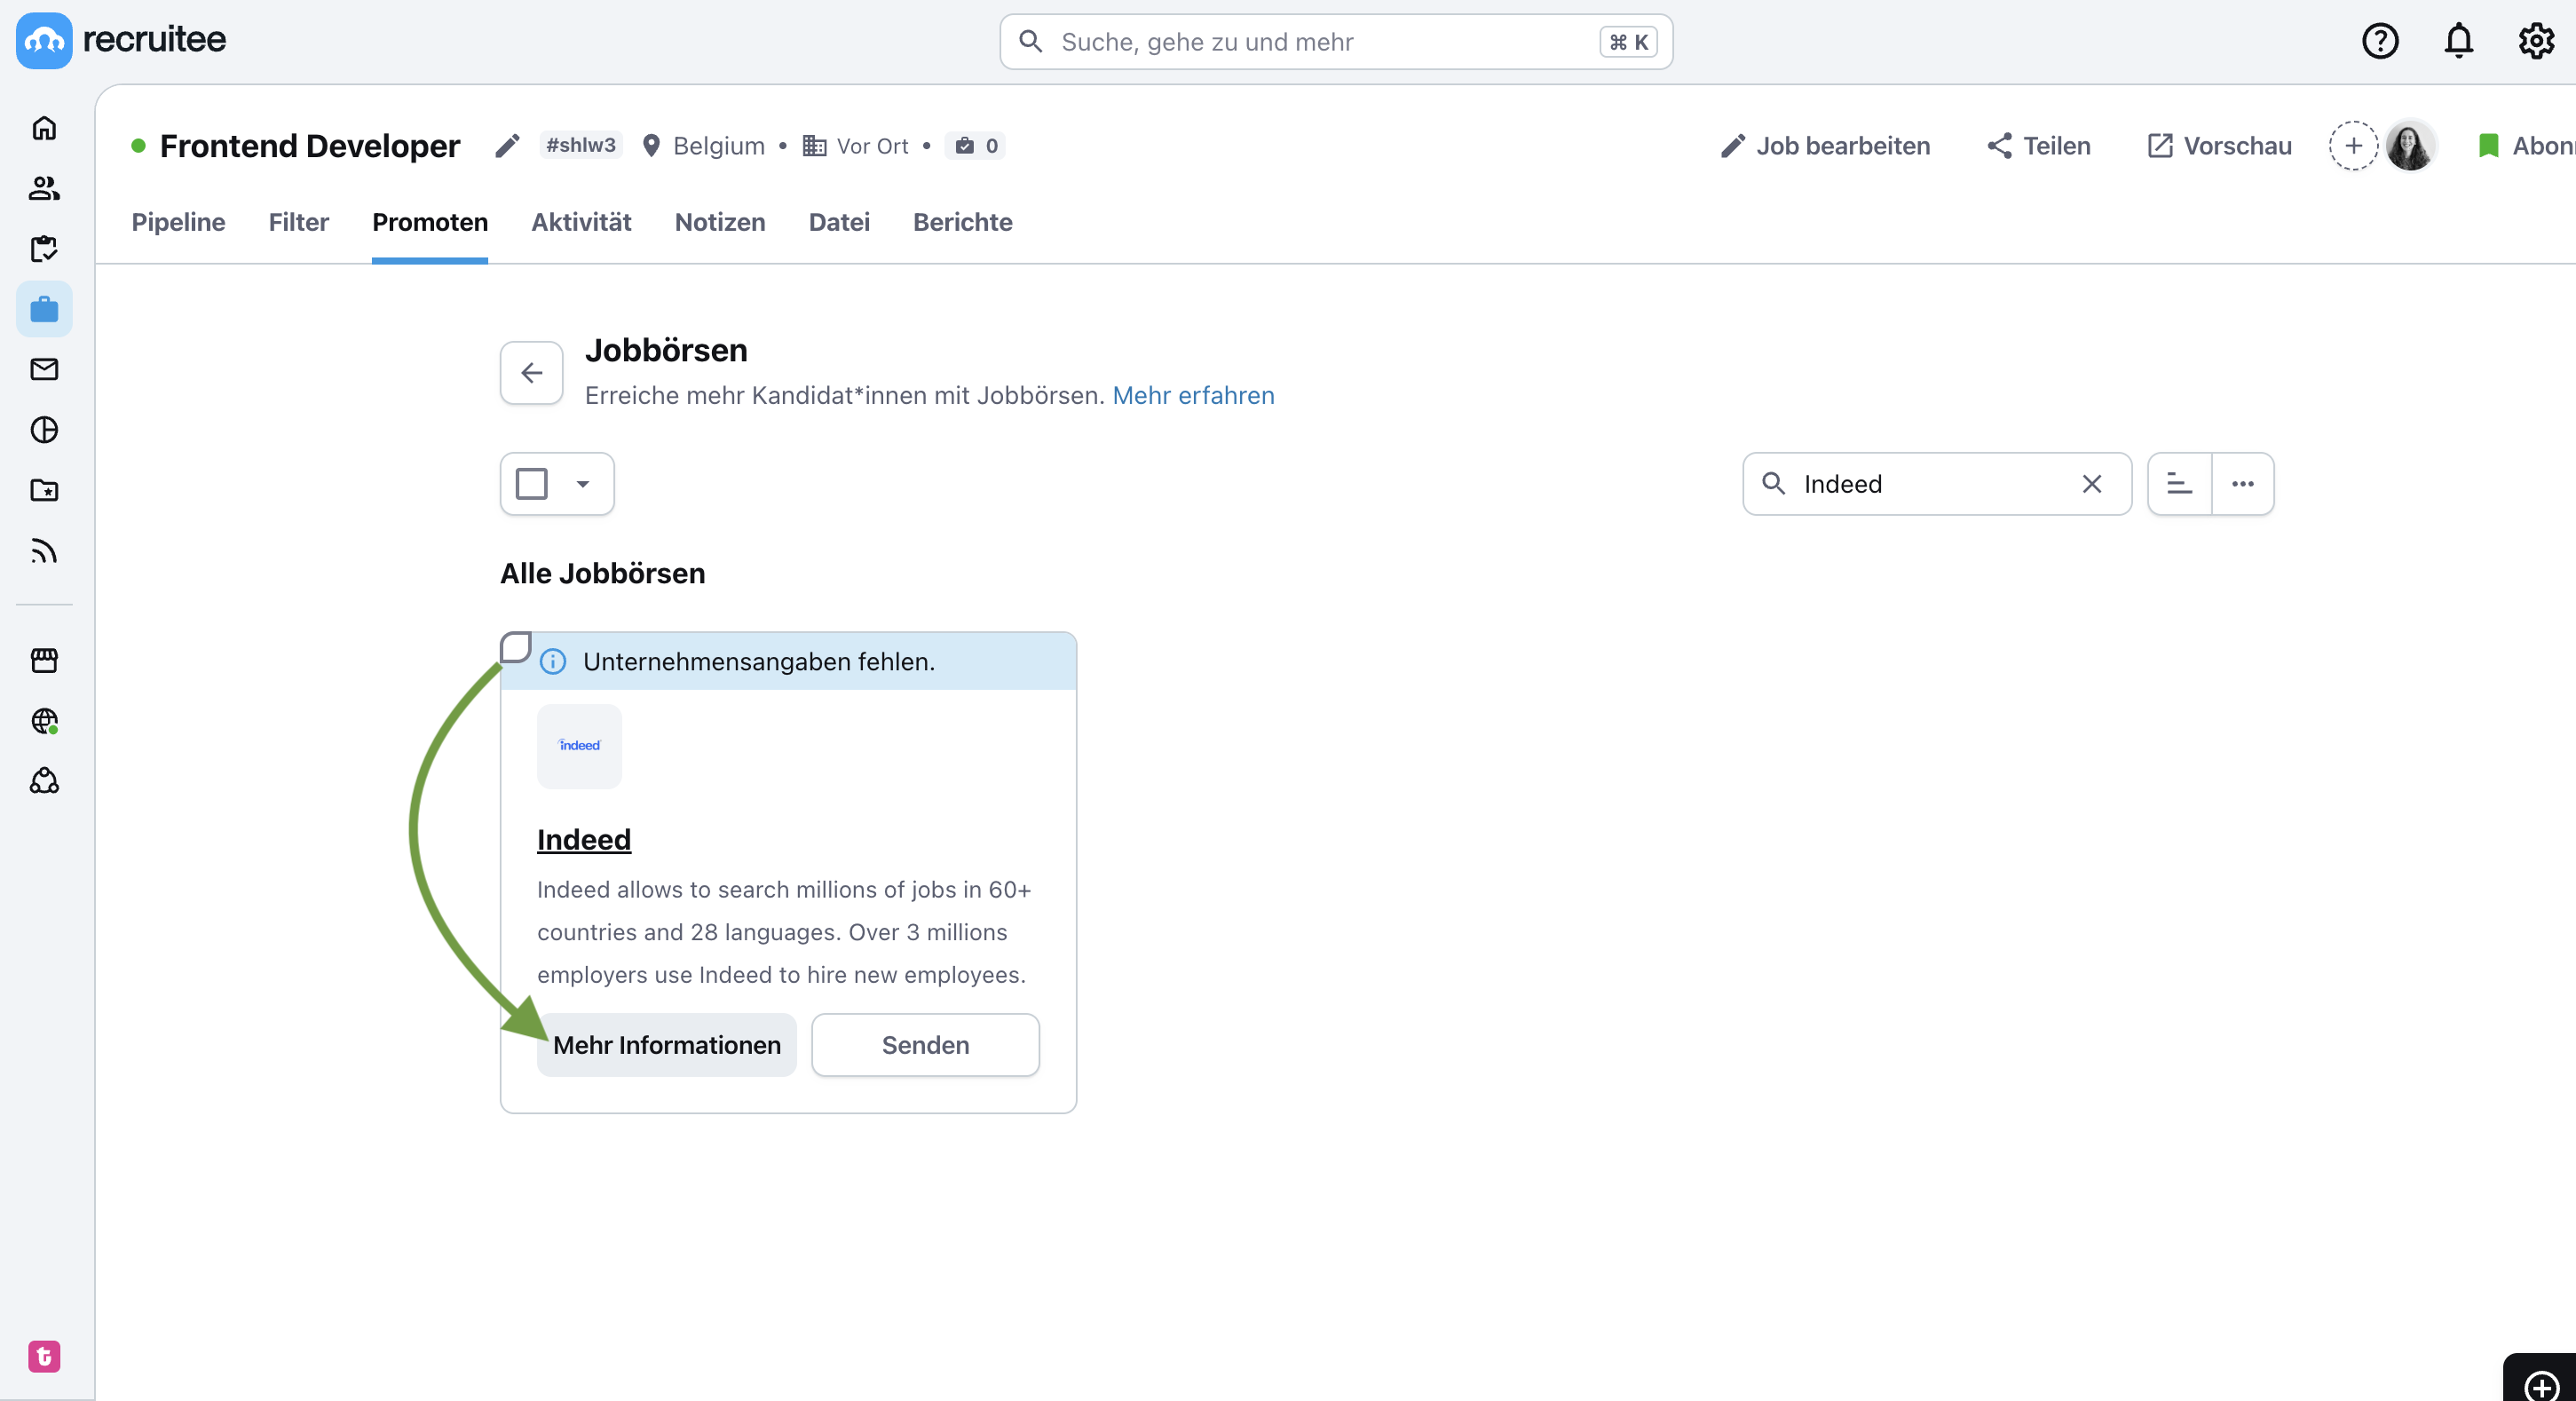The height and width of the screenshot is (1401, 2576).
Task: Check the checkbox on the Indeed card
Action: 515,646
